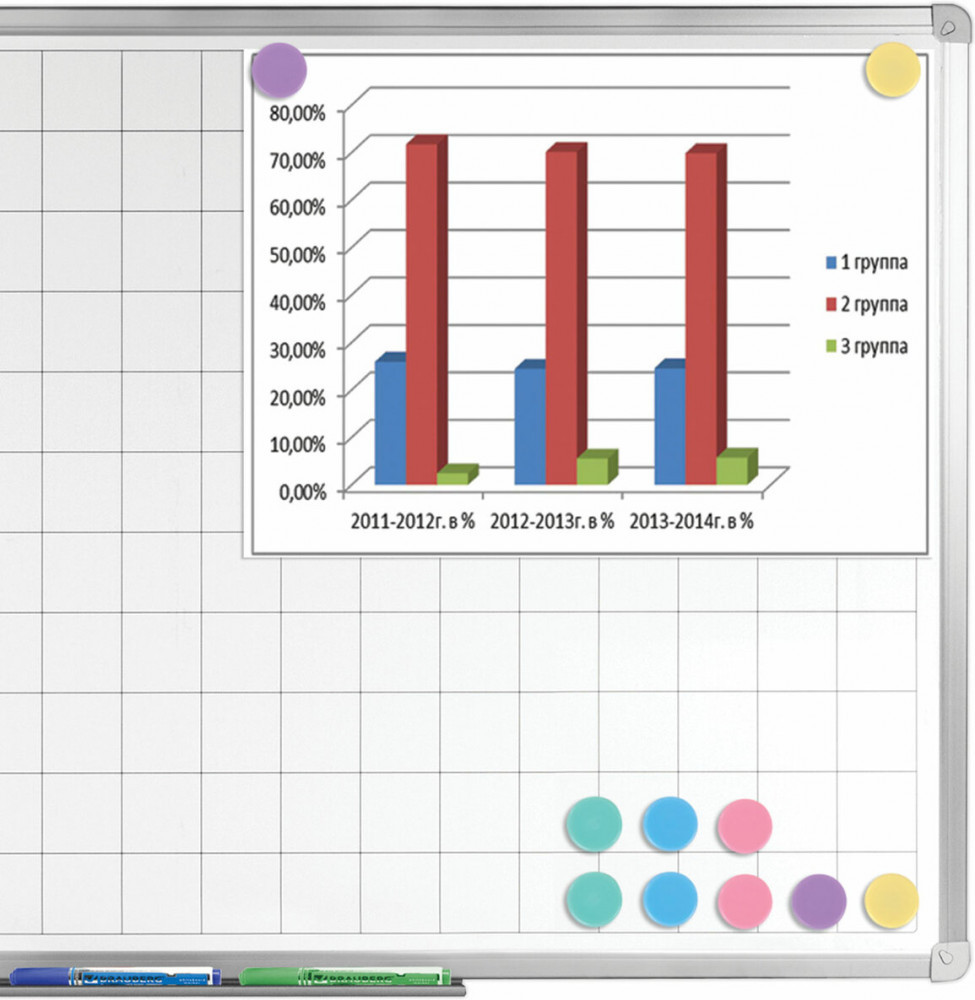Click the yellow magnet pinning the chart
This screenshot has height=1000, width=975.
pos(892,70)
